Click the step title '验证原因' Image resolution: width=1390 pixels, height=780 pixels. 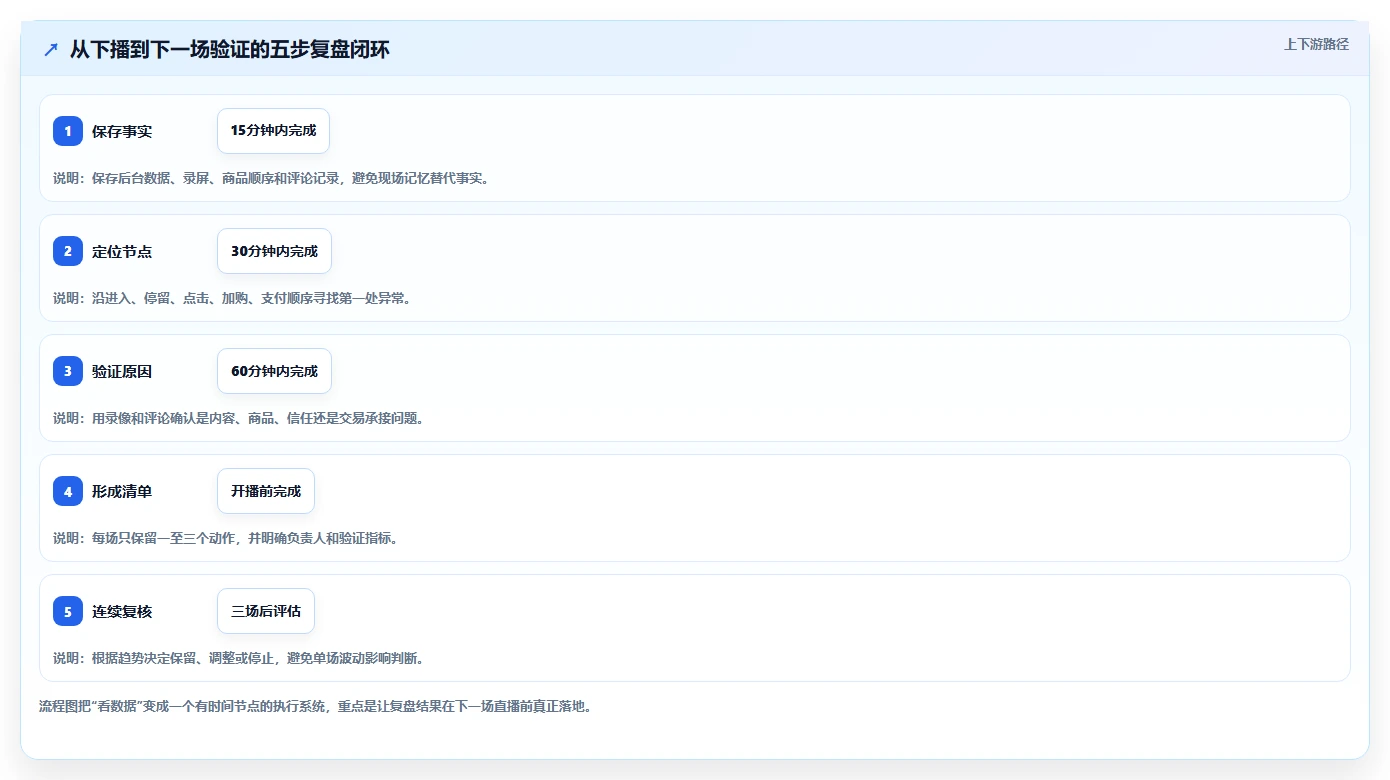122,371
